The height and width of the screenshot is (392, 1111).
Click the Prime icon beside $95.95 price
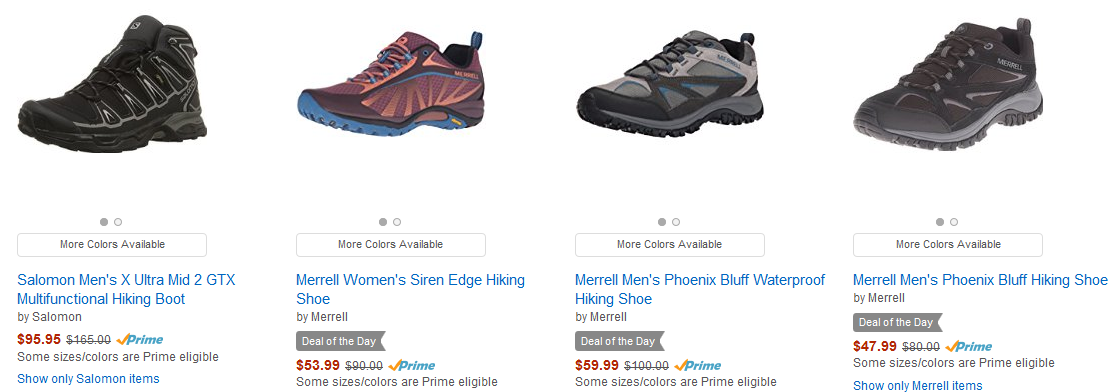point(140,340)
